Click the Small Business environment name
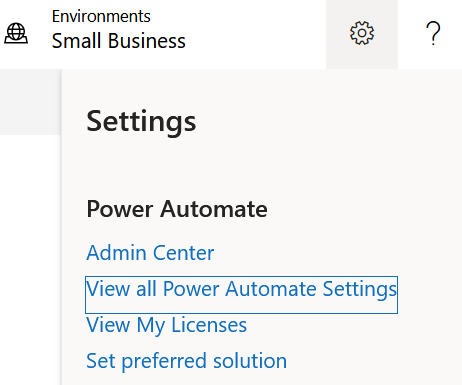 (x=118, y=41)
